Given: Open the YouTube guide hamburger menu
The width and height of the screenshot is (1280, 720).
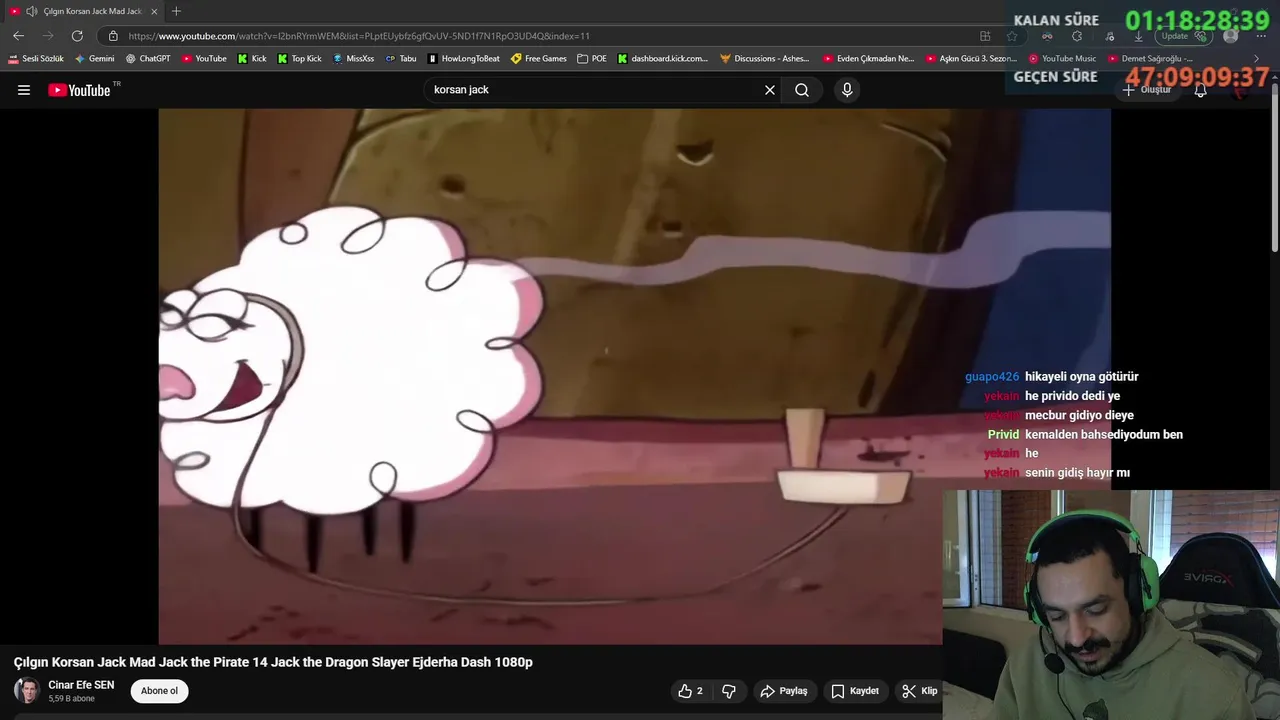Looking at the screenshot, I should tap(24, 90).
